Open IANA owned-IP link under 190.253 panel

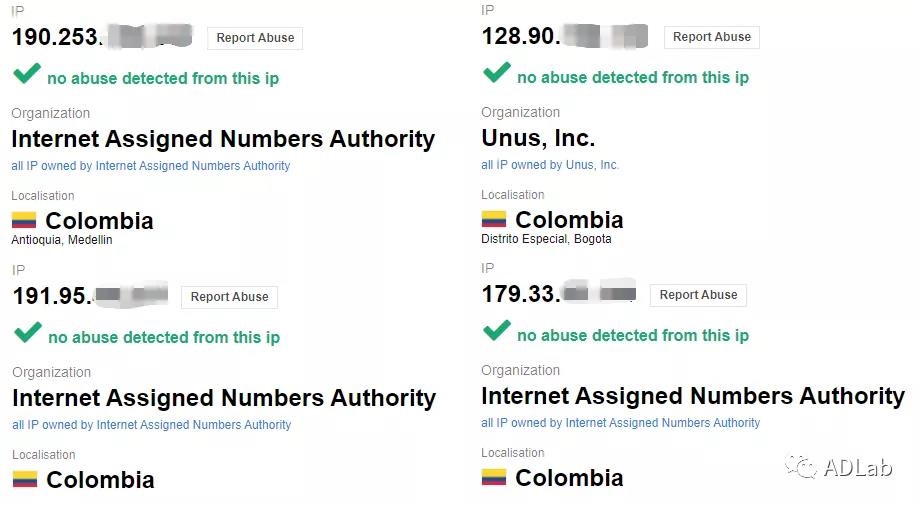151,166
